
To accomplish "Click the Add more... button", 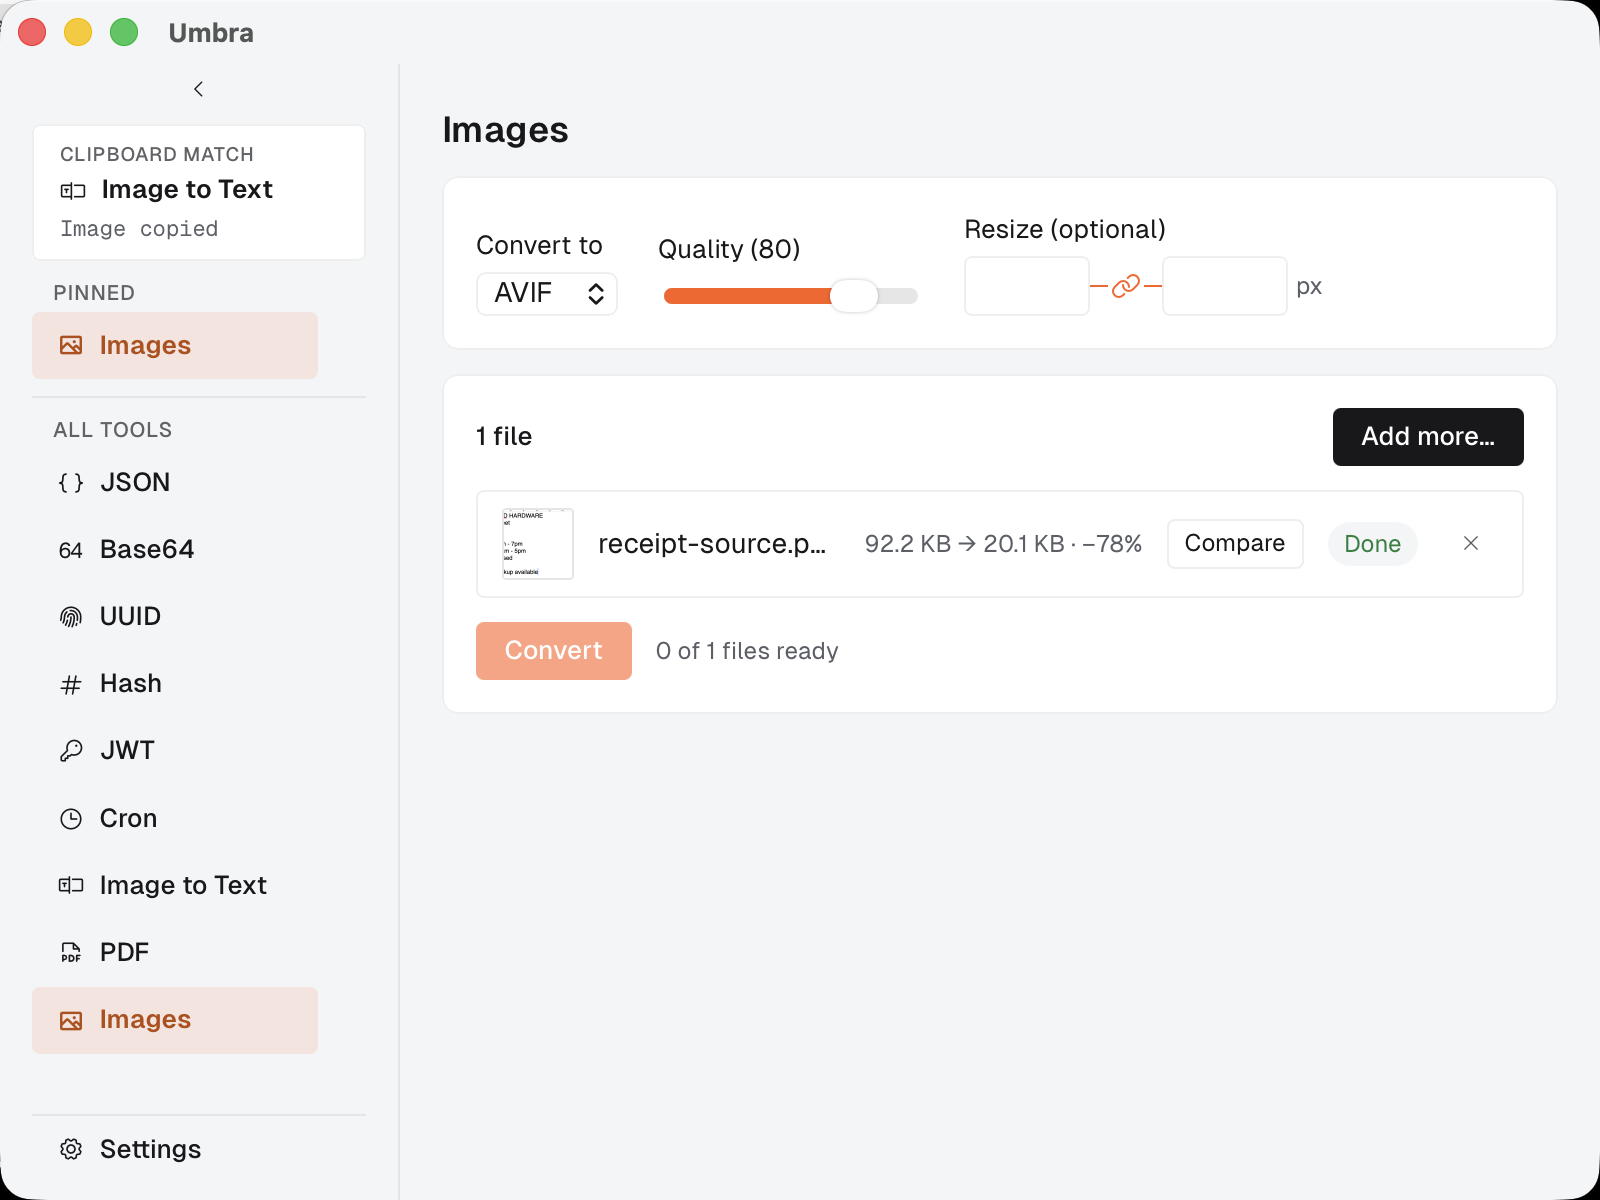I will pyautogui.click(x=1428, y=437).
